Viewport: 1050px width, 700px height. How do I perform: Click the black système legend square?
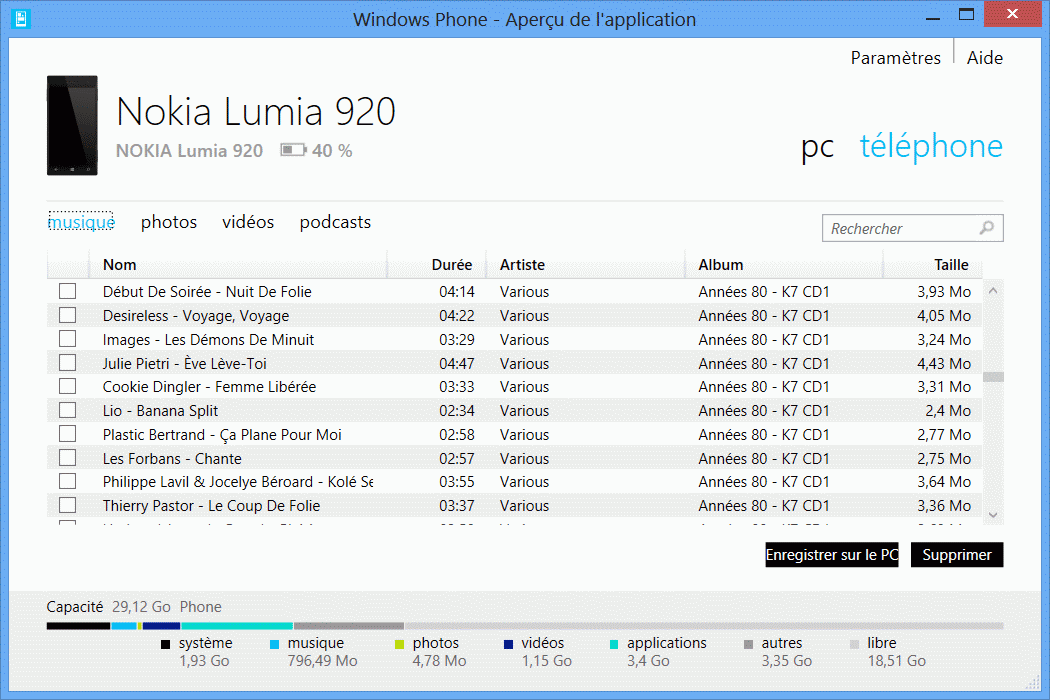tap(165, 644)
